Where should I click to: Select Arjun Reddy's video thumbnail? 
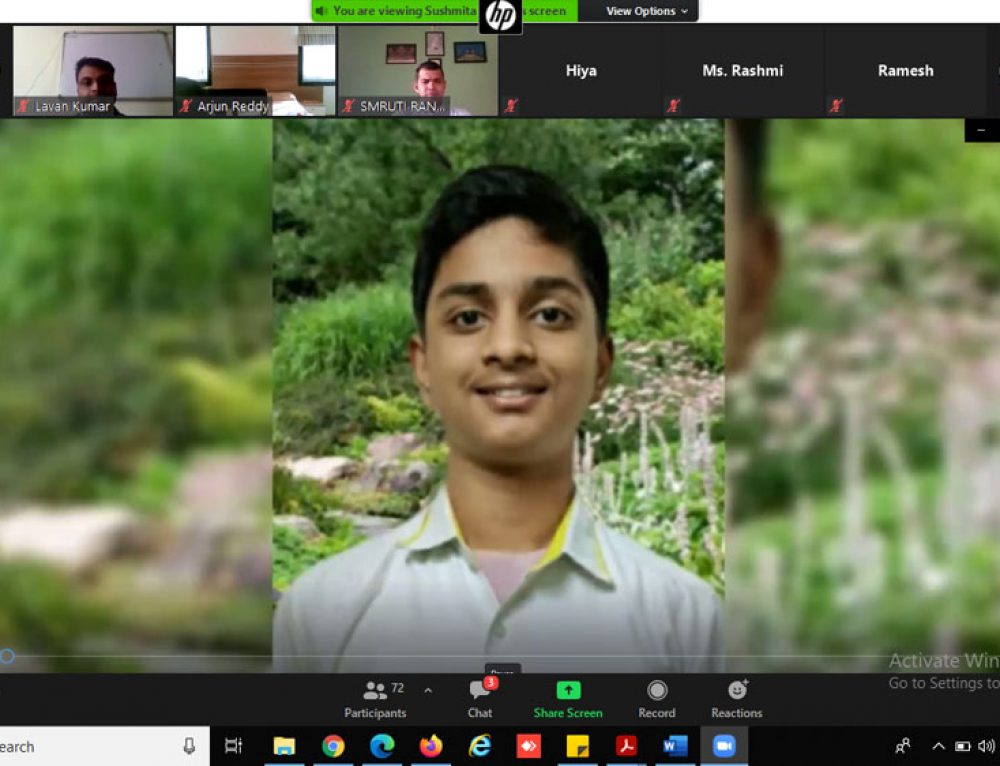[x=255, y=71]
